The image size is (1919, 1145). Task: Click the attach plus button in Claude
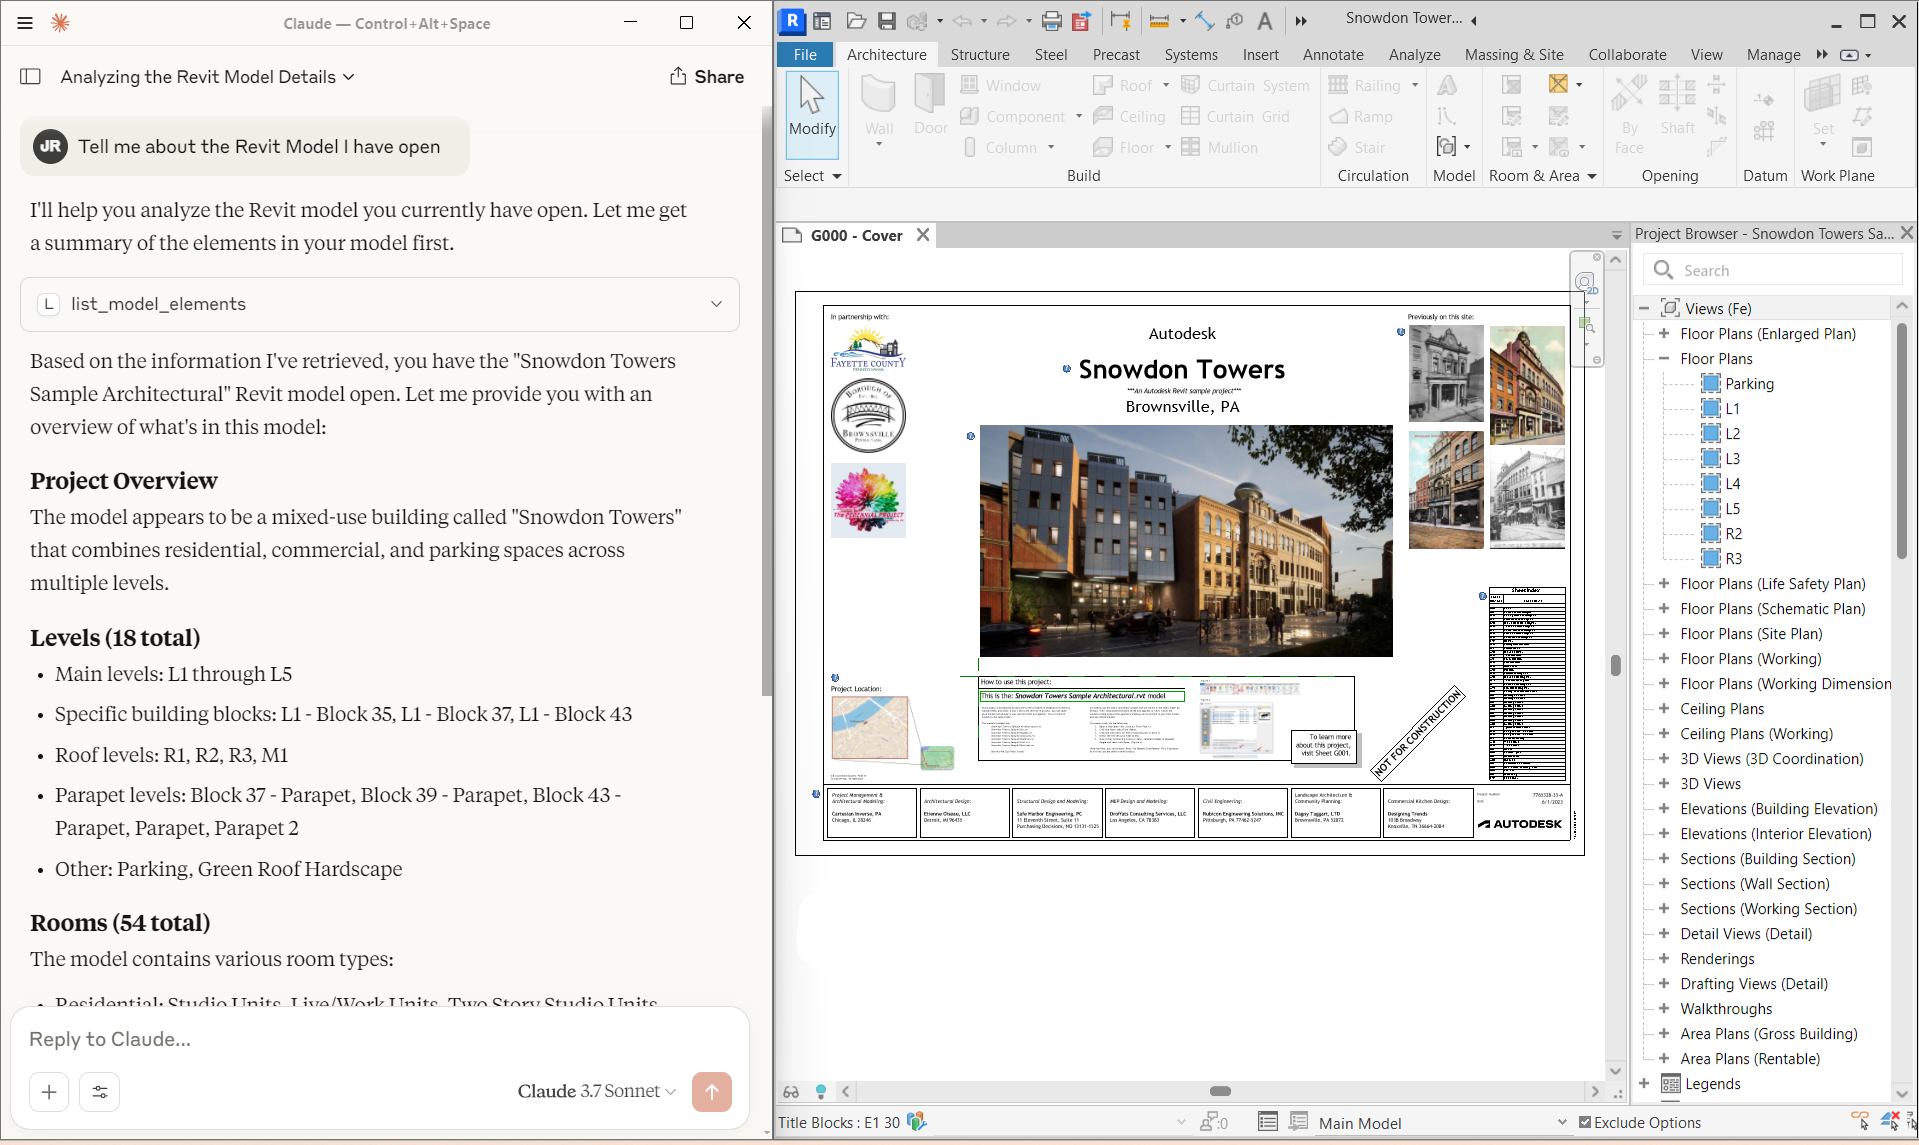pyautogui.click(x=49, y=1092)
